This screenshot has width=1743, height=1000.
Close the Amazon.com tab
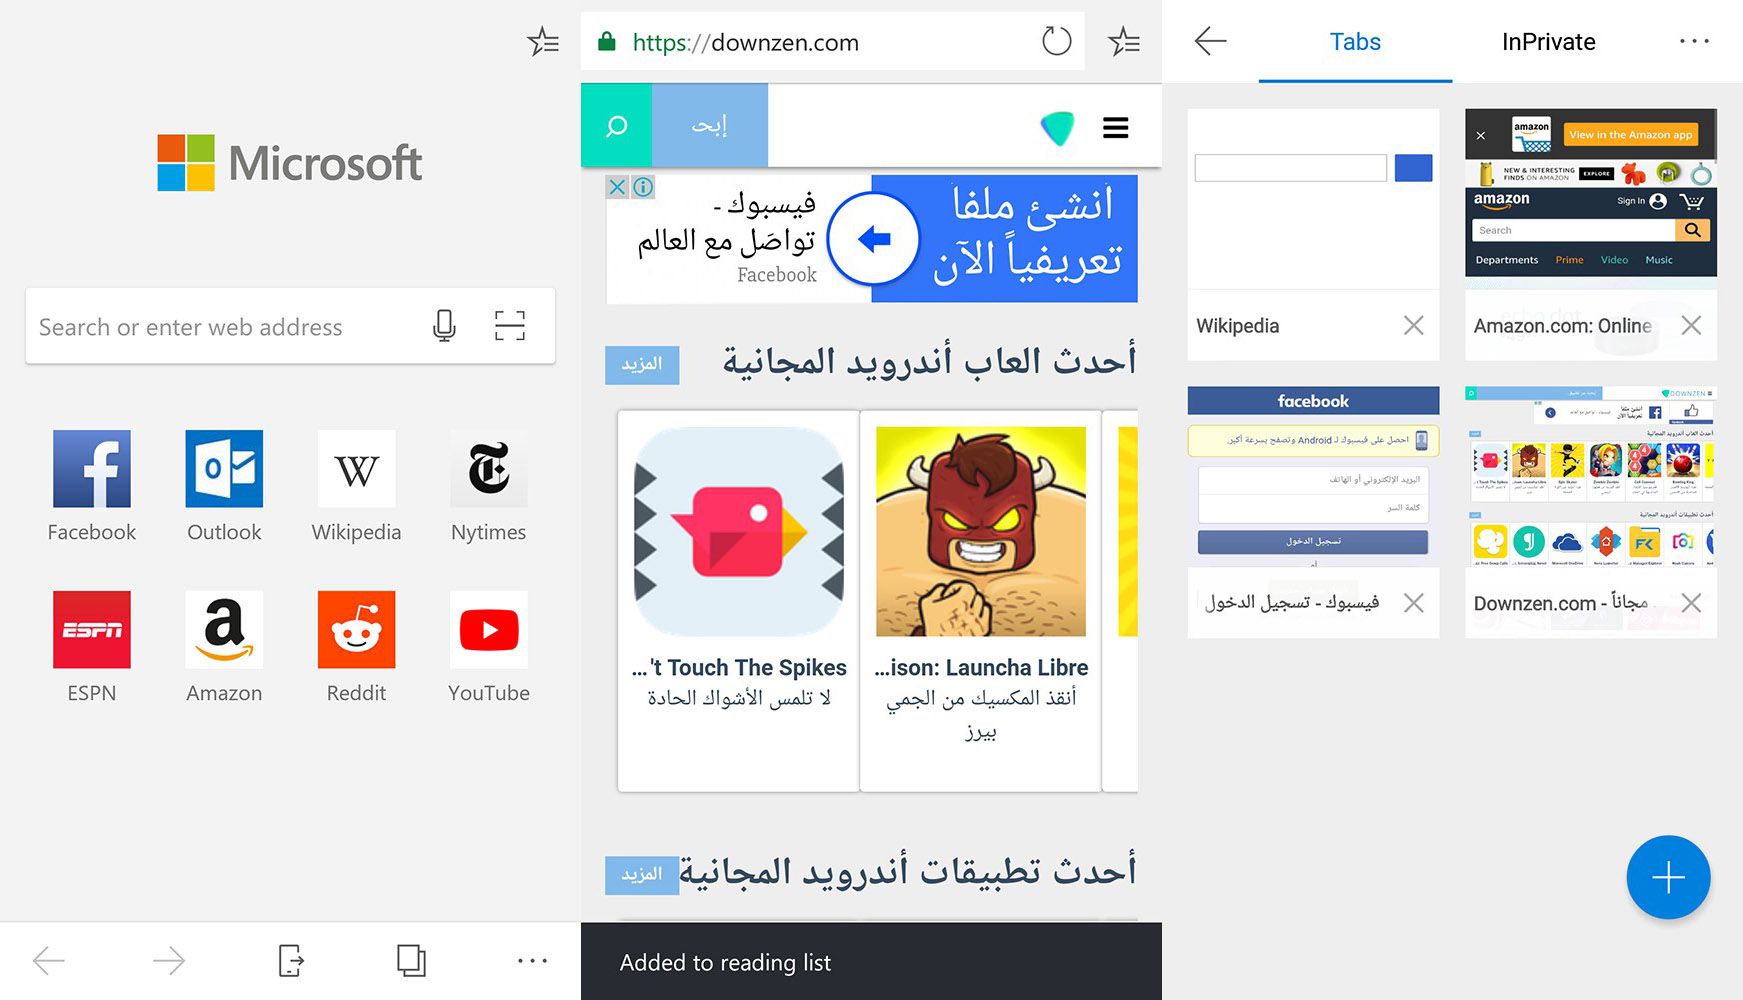(1691, 325)
